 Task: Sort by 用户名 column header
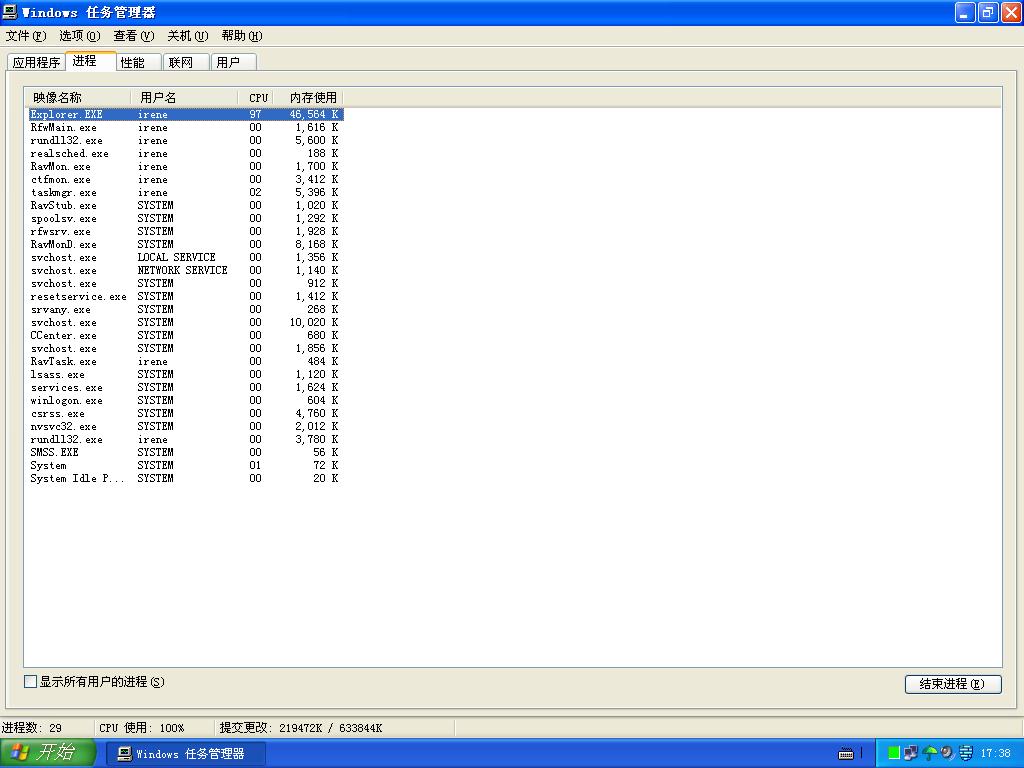pyautogui.click(x=185, y=98)
